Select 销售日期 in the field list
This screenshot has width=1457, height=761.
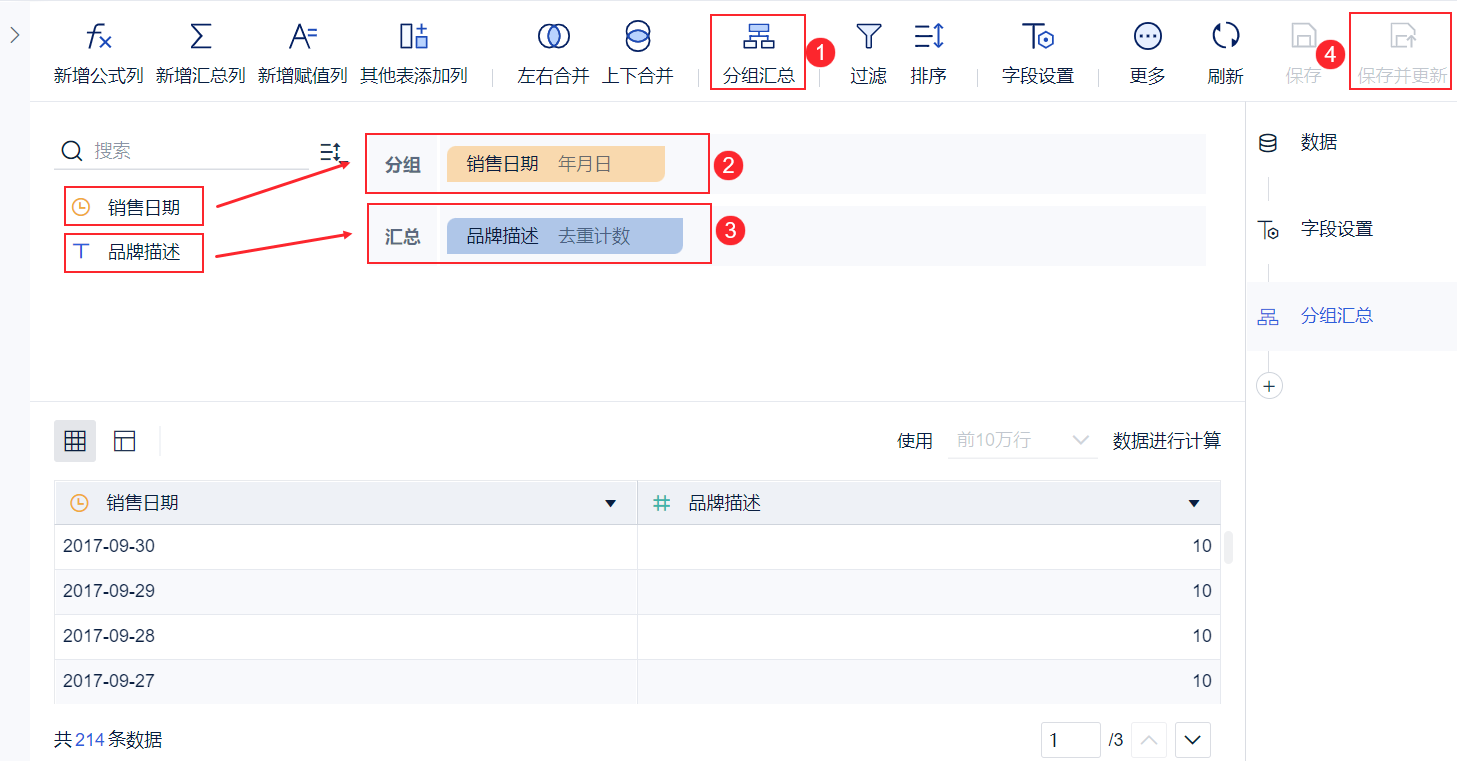[x=134, y=208]
